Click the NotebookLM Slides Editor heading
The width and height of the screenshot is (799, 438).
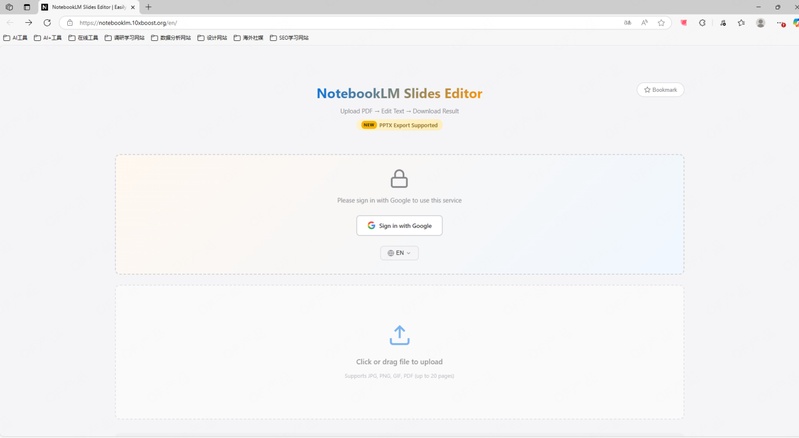click(400, 93)
